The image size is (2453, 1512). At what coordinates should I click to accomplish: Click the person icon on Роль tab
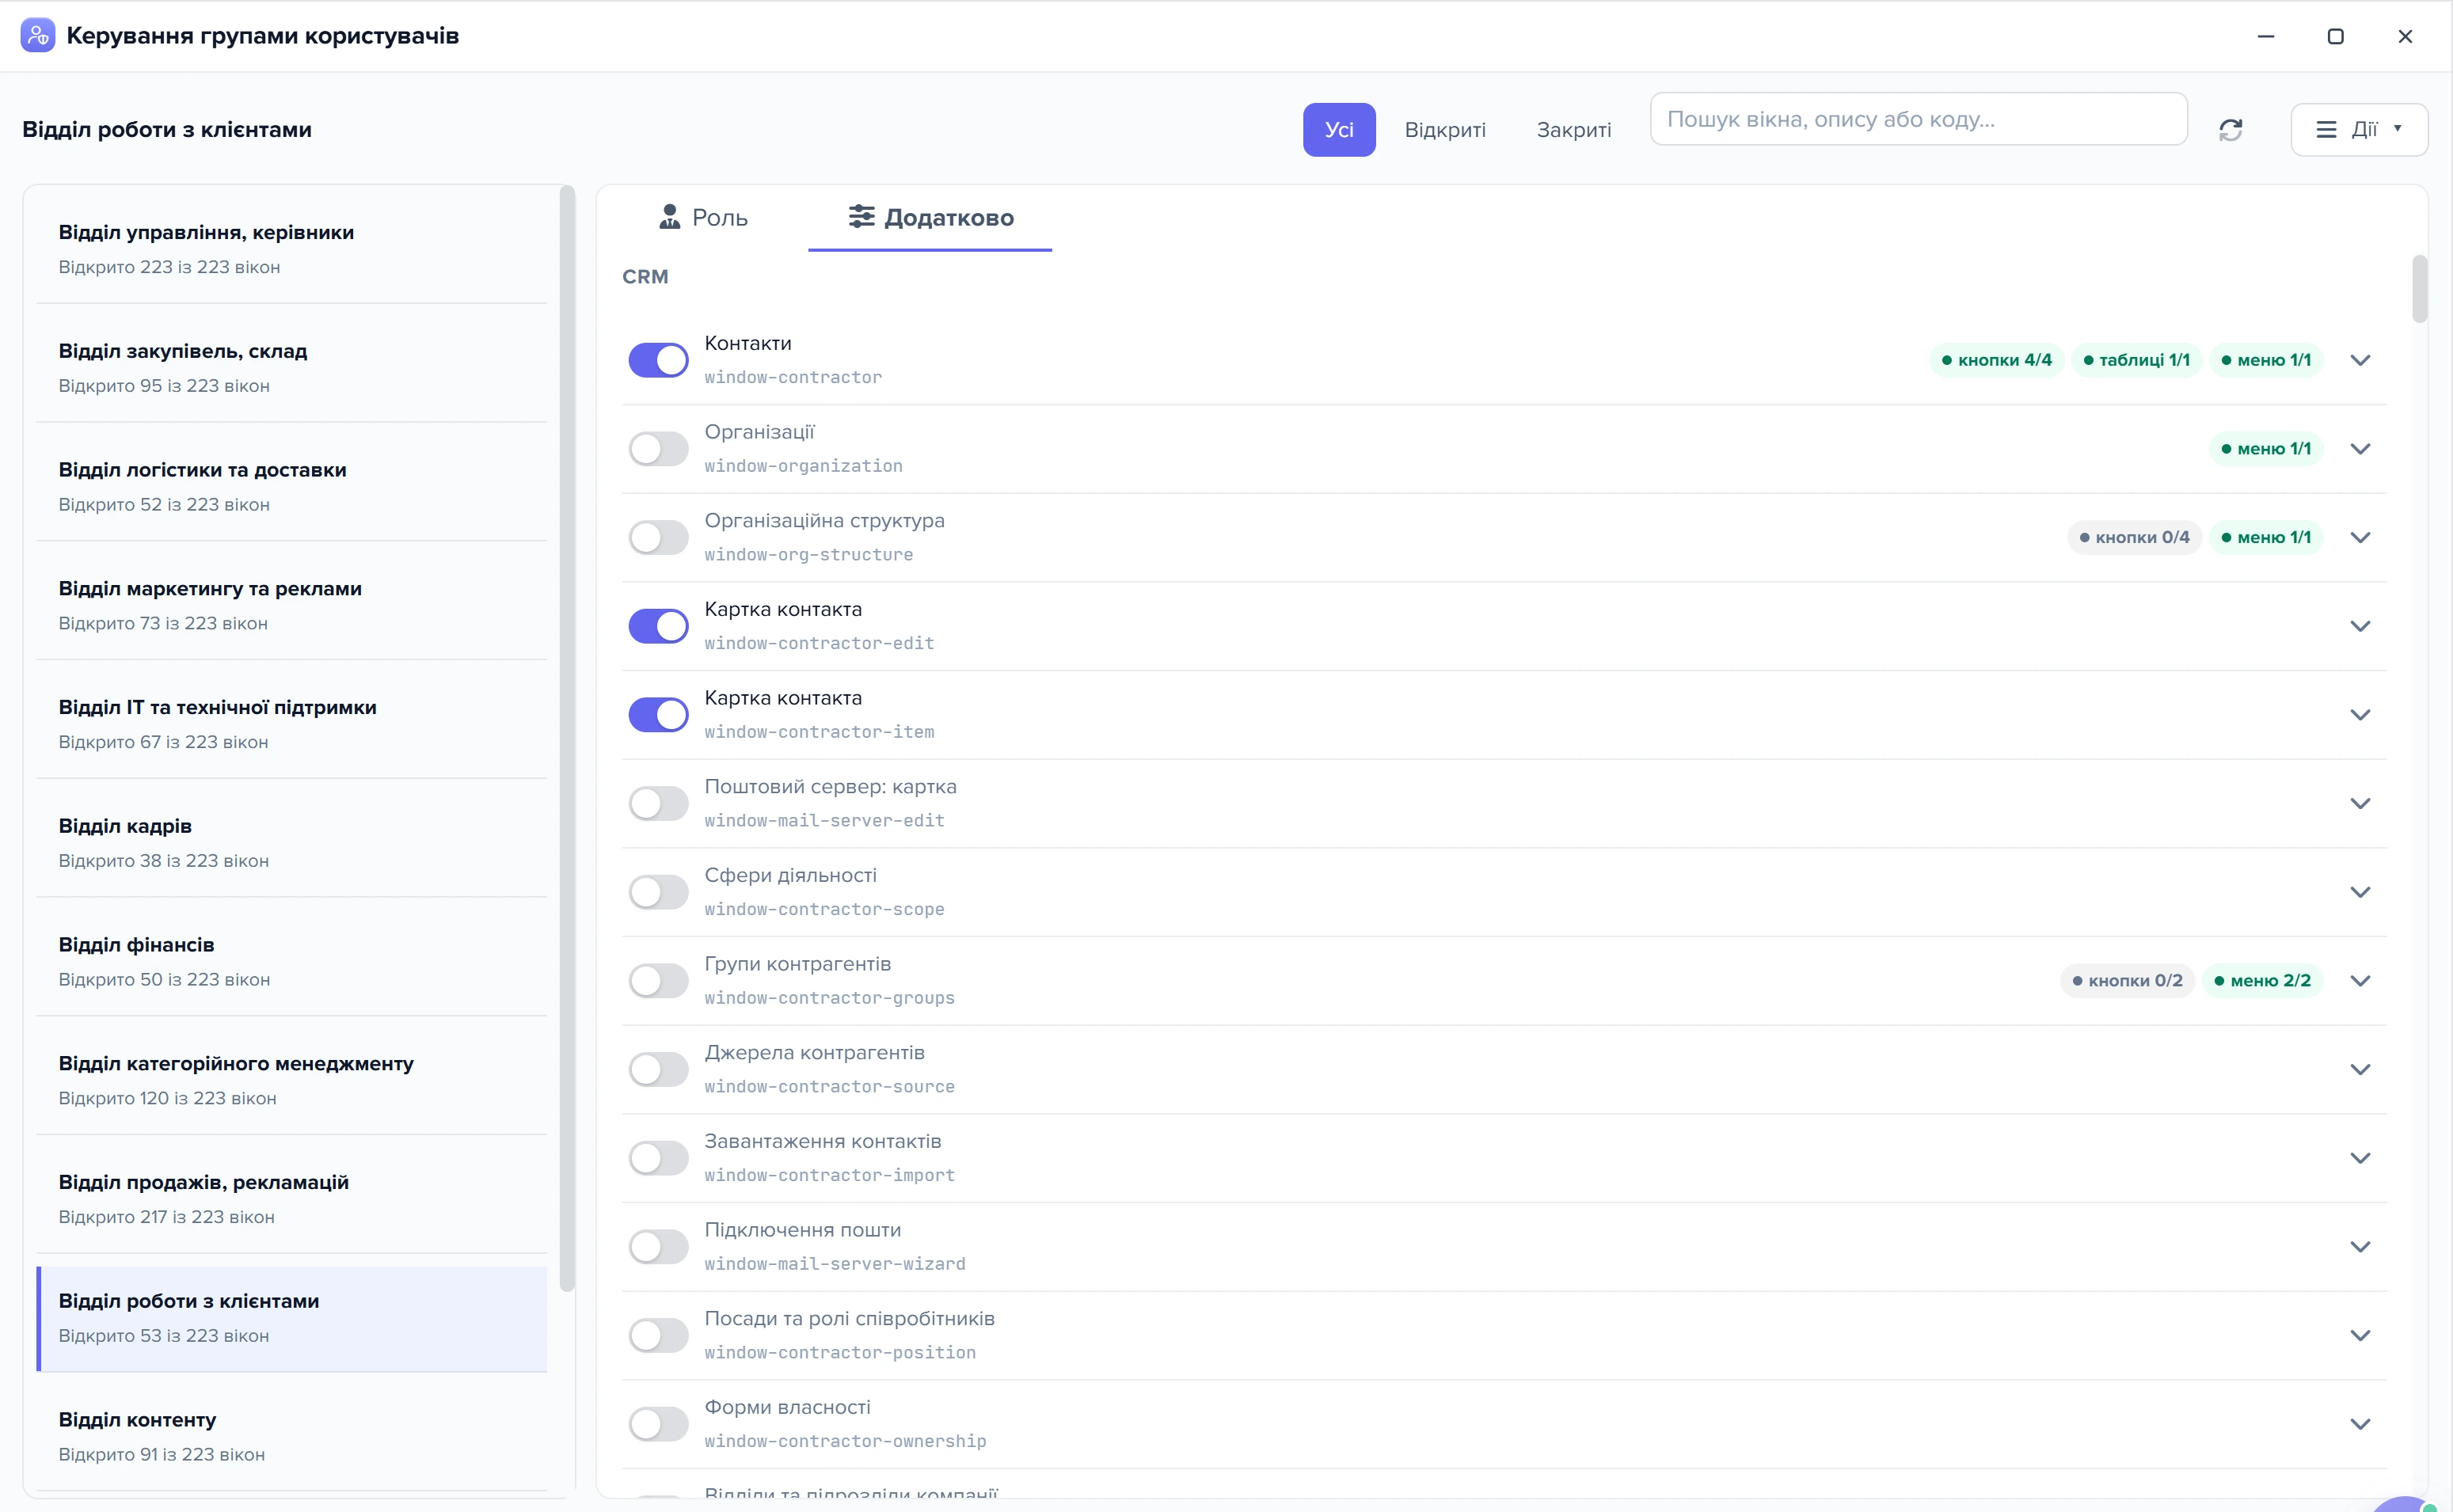tap(670, 217)
